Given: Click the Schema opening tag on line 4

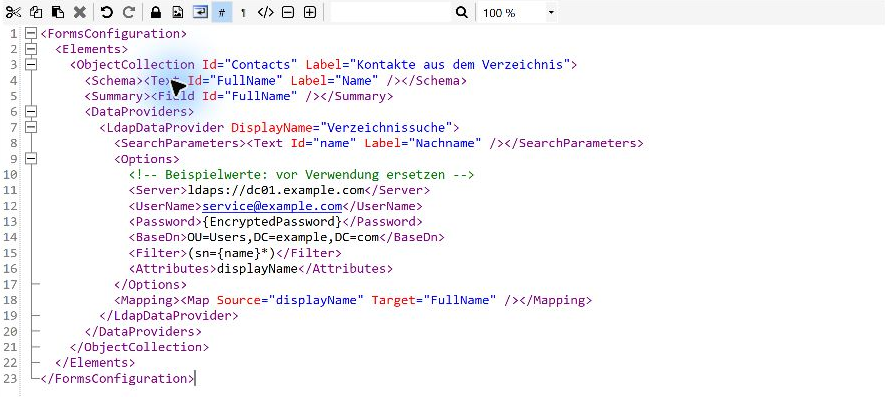Looking at the screenshot, I should 115,81.
